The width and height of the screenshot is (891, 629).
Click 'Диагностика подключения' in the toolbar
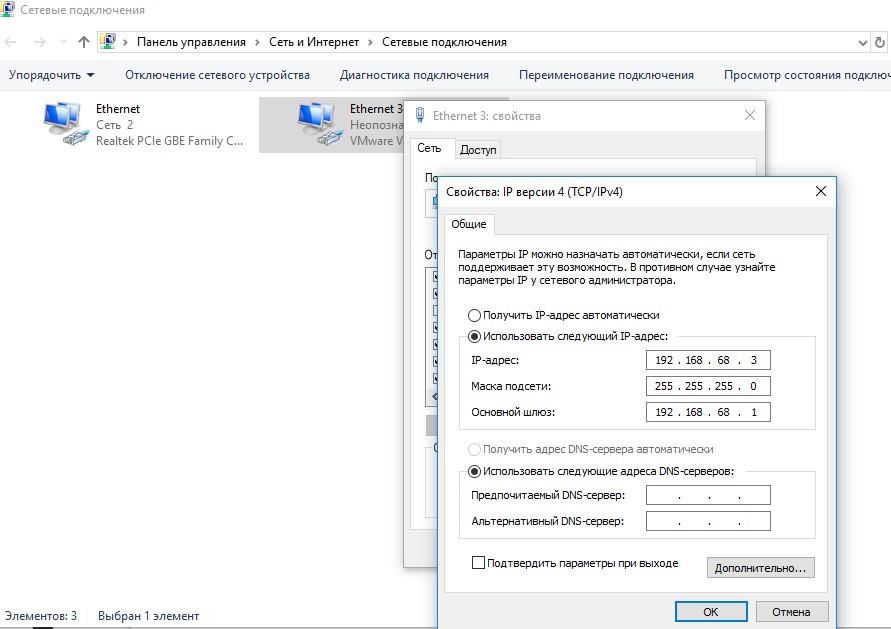click(414, 75)
